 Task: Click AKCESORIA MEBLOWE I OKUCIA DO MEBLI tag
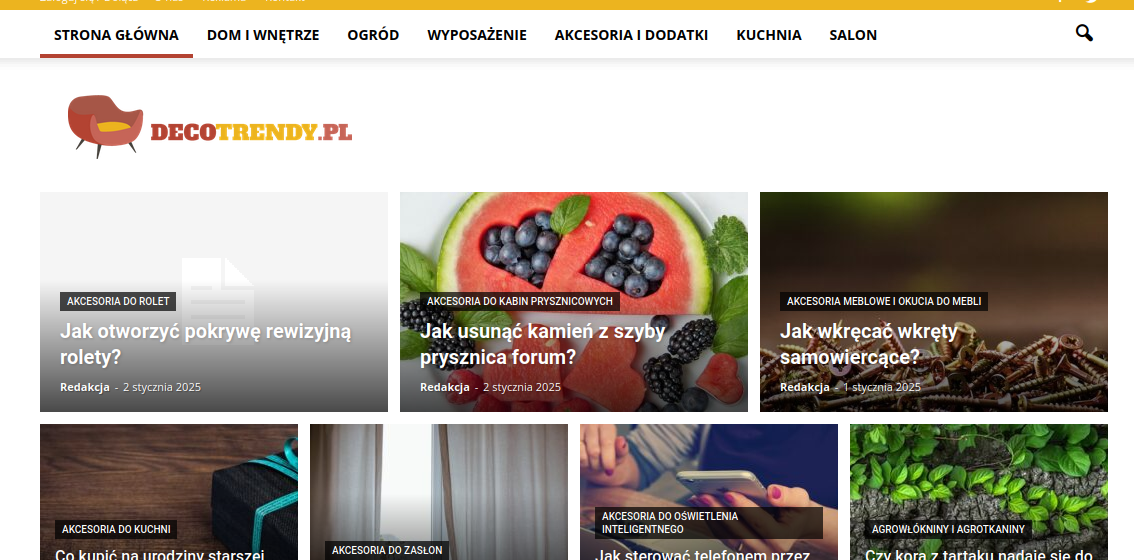(x=884, y=301)
